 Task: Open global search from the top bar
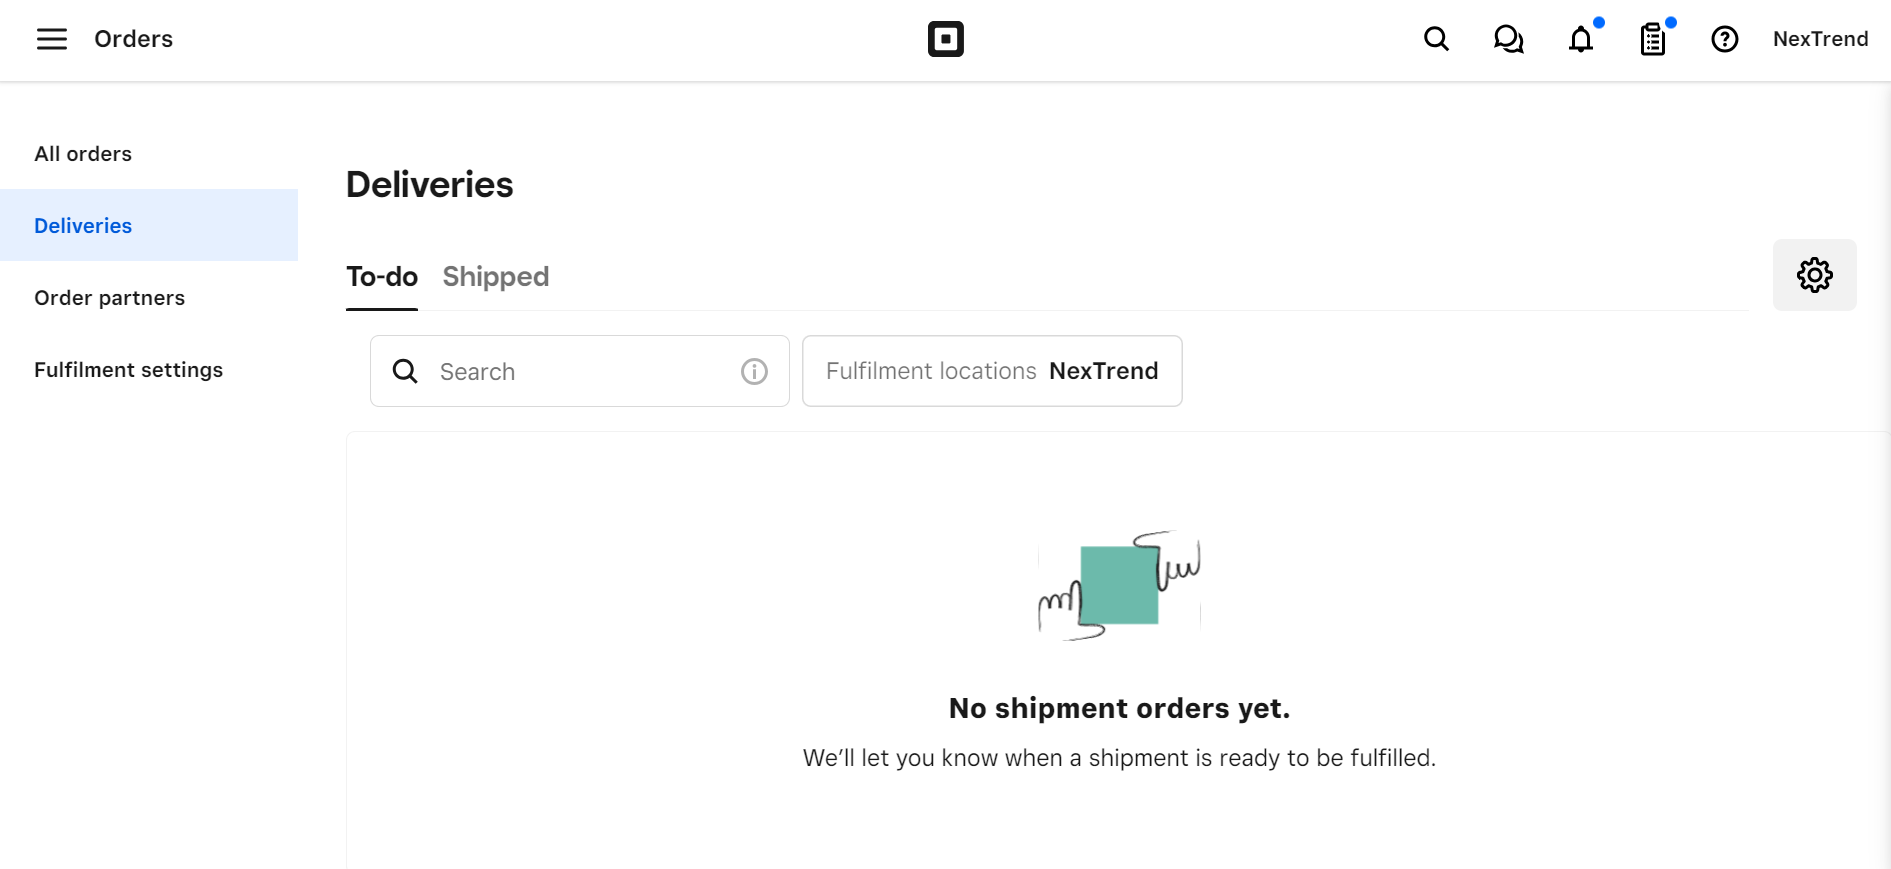1436,39
